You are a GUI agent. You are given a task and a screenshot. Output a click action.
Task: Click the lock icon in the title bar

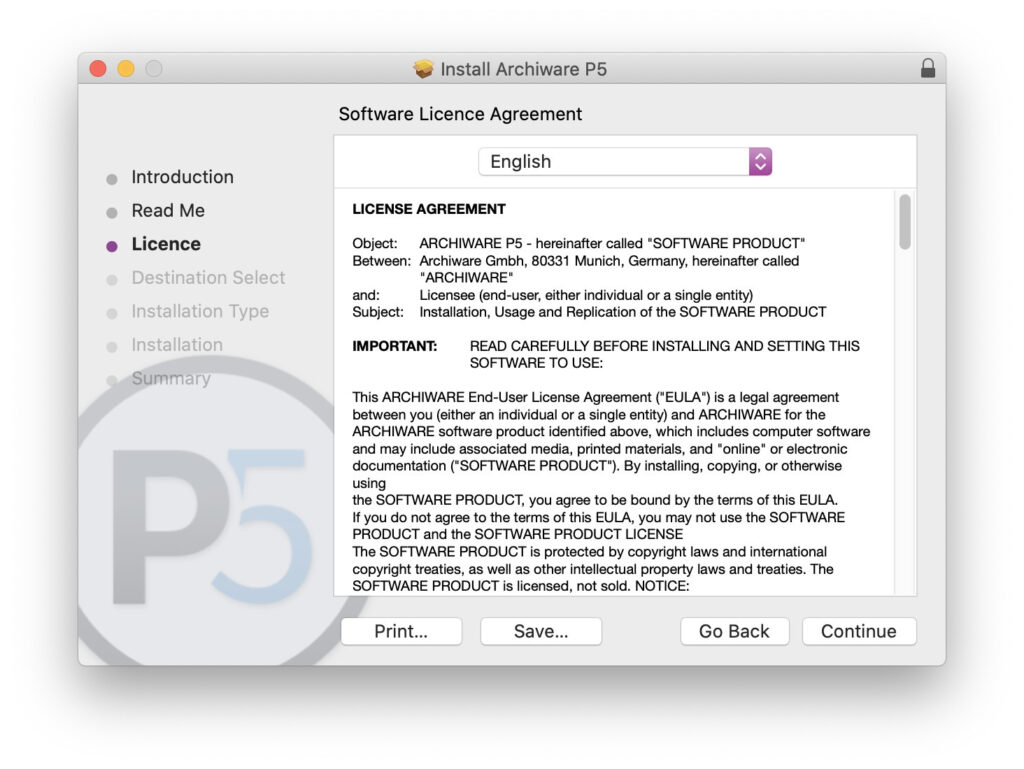[x=927, y=69]
